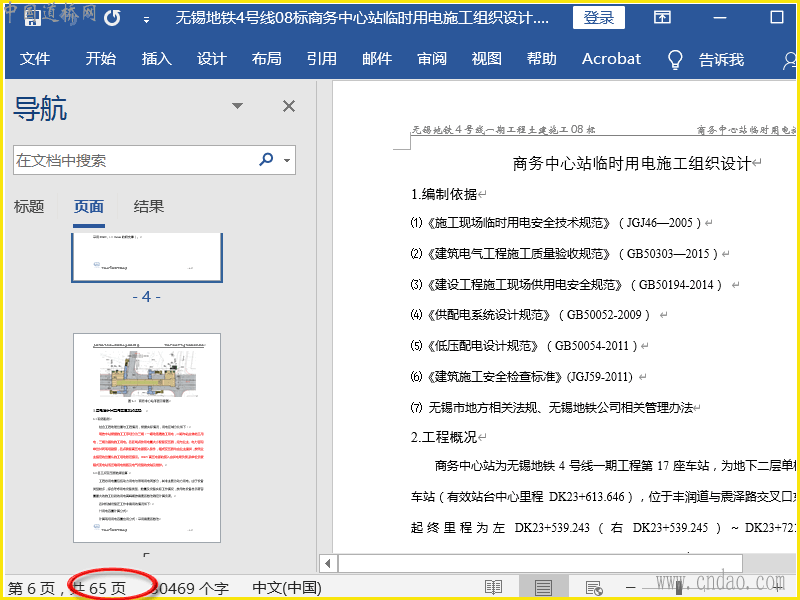Select the page 4 thumbnail
The height and width of the screenshot is (600, 800).
(x=147, y=257)
